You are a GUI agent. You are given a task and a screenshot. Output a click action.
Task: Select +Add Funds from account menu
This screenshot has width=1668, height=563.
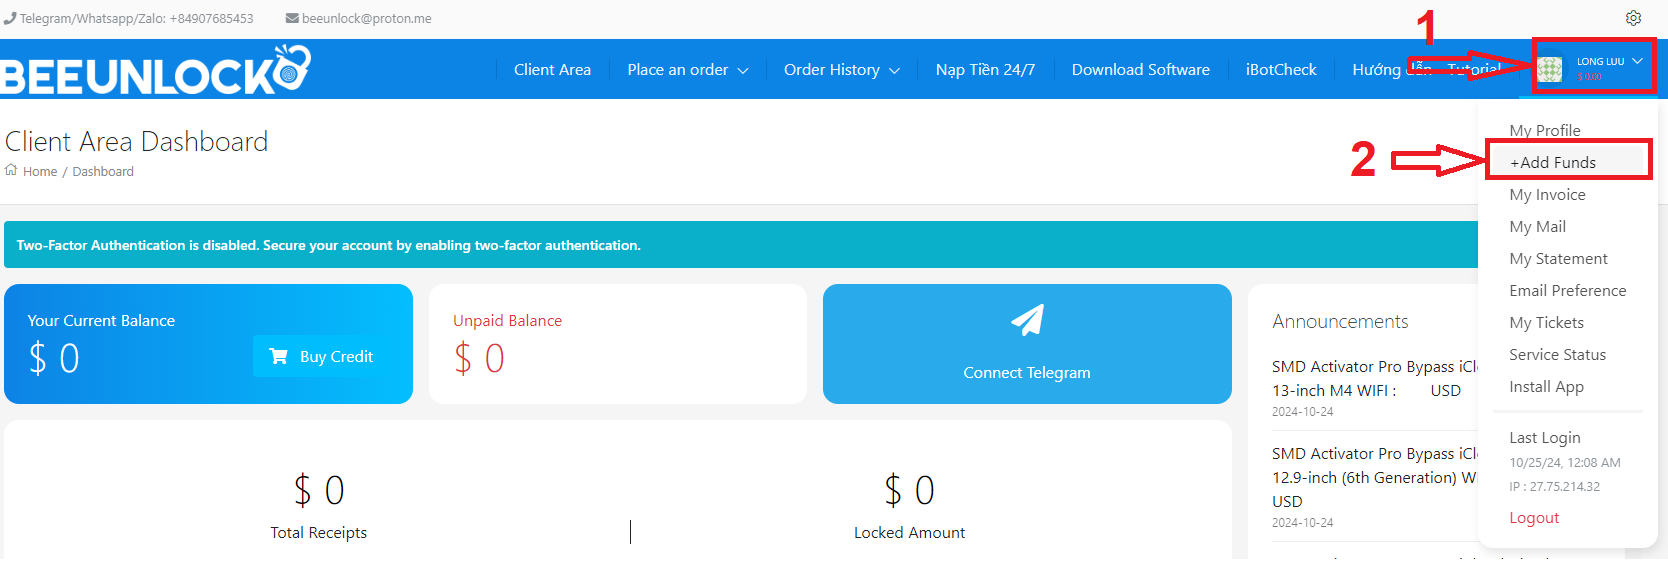pos(1553,162)
